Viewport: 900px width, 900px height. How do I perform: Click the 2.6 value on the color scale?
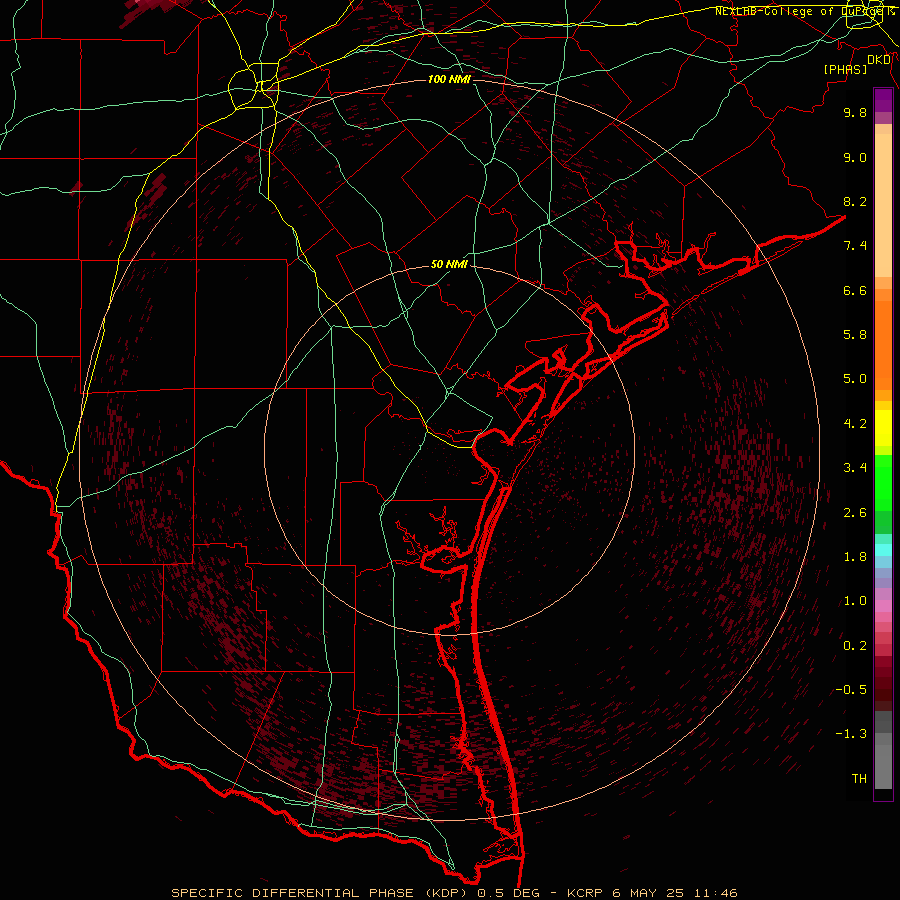pos(855,513)
